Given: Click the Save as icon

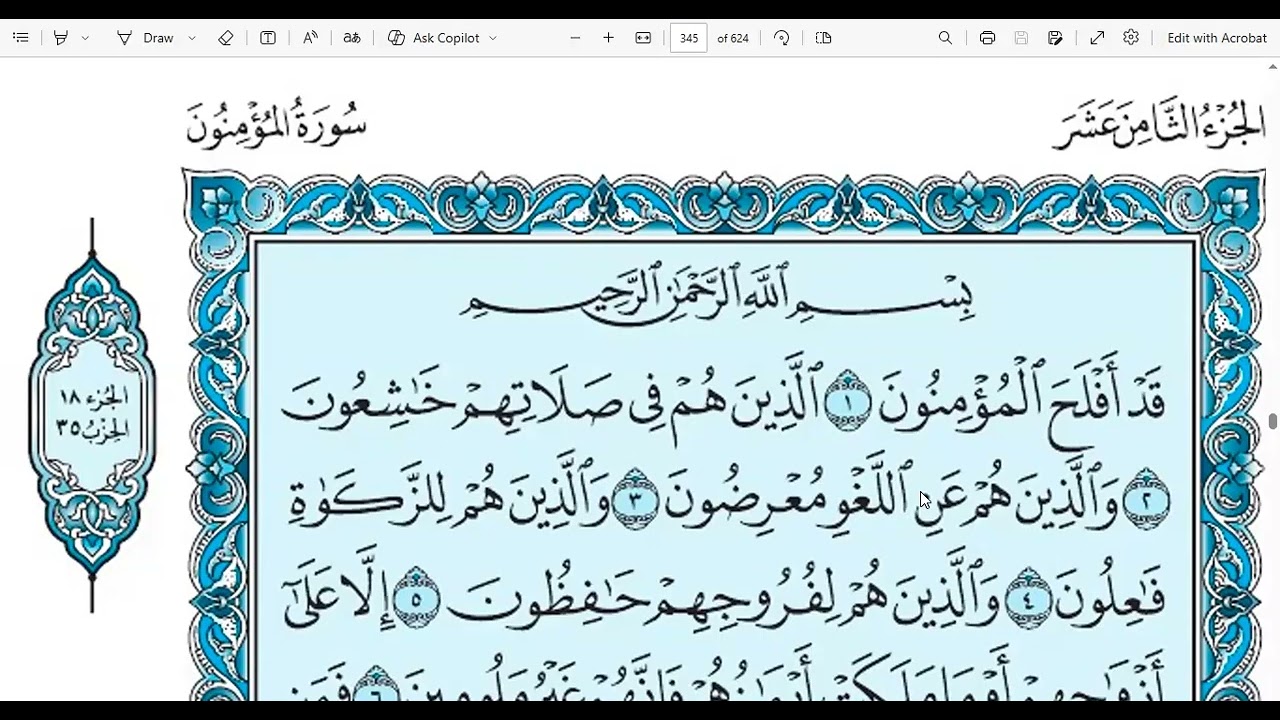Looking at the screenshot, I should pos(1055,38).
